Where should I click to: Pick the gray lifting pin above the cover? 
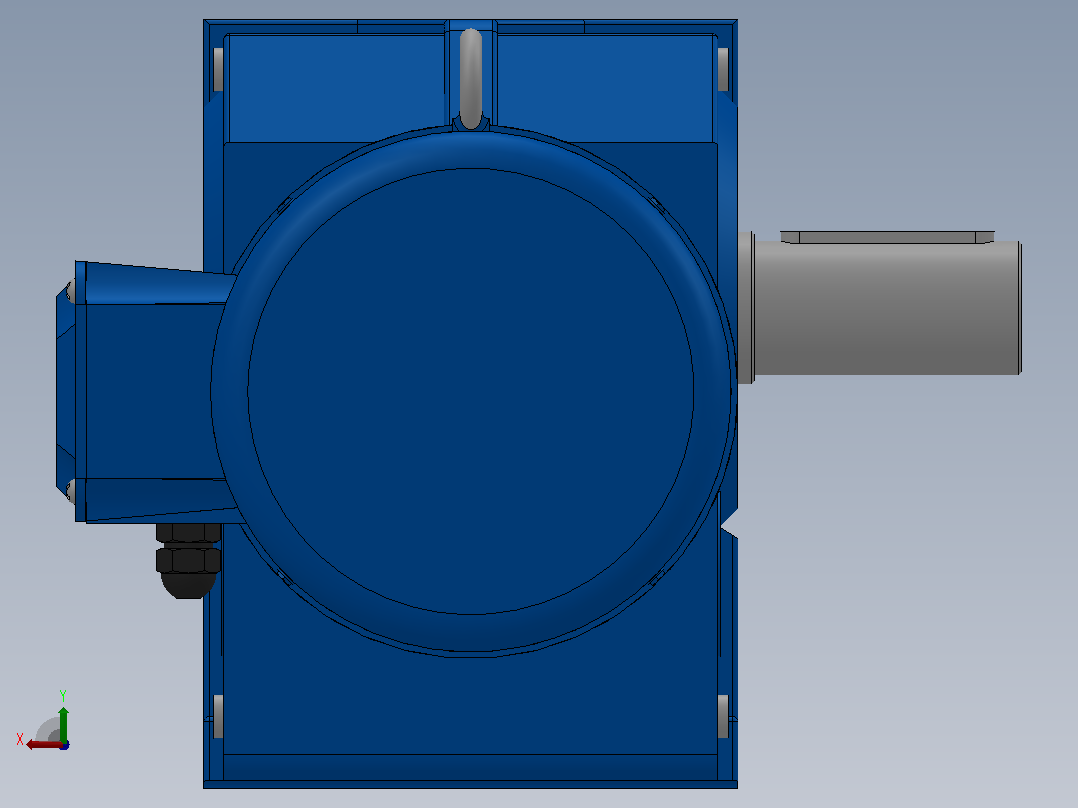[x=470, y=78]
